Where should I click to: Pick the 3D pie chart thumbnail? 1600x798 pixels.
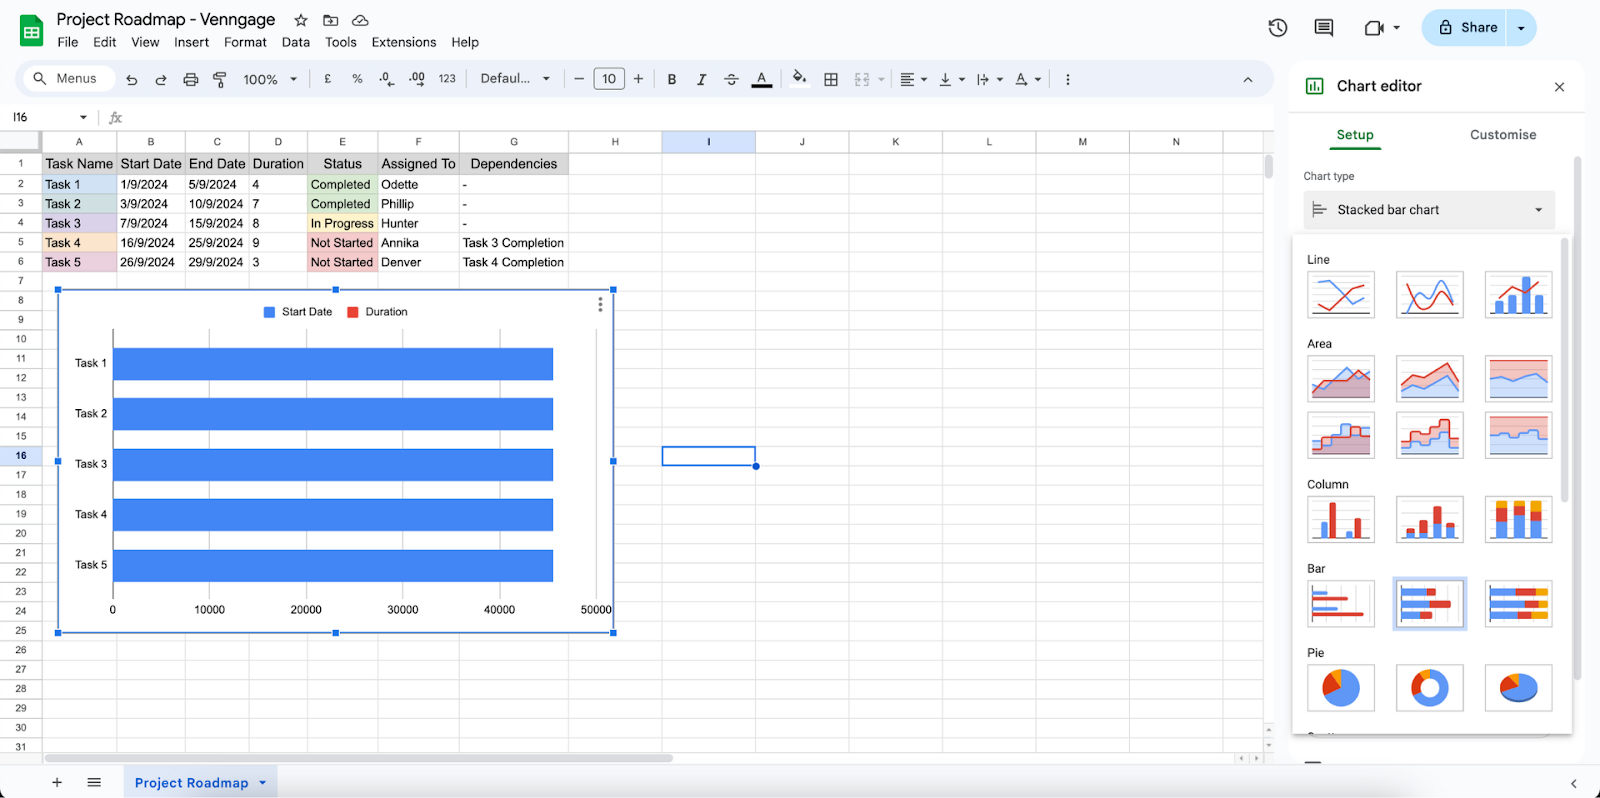[x=1518, y=688]
